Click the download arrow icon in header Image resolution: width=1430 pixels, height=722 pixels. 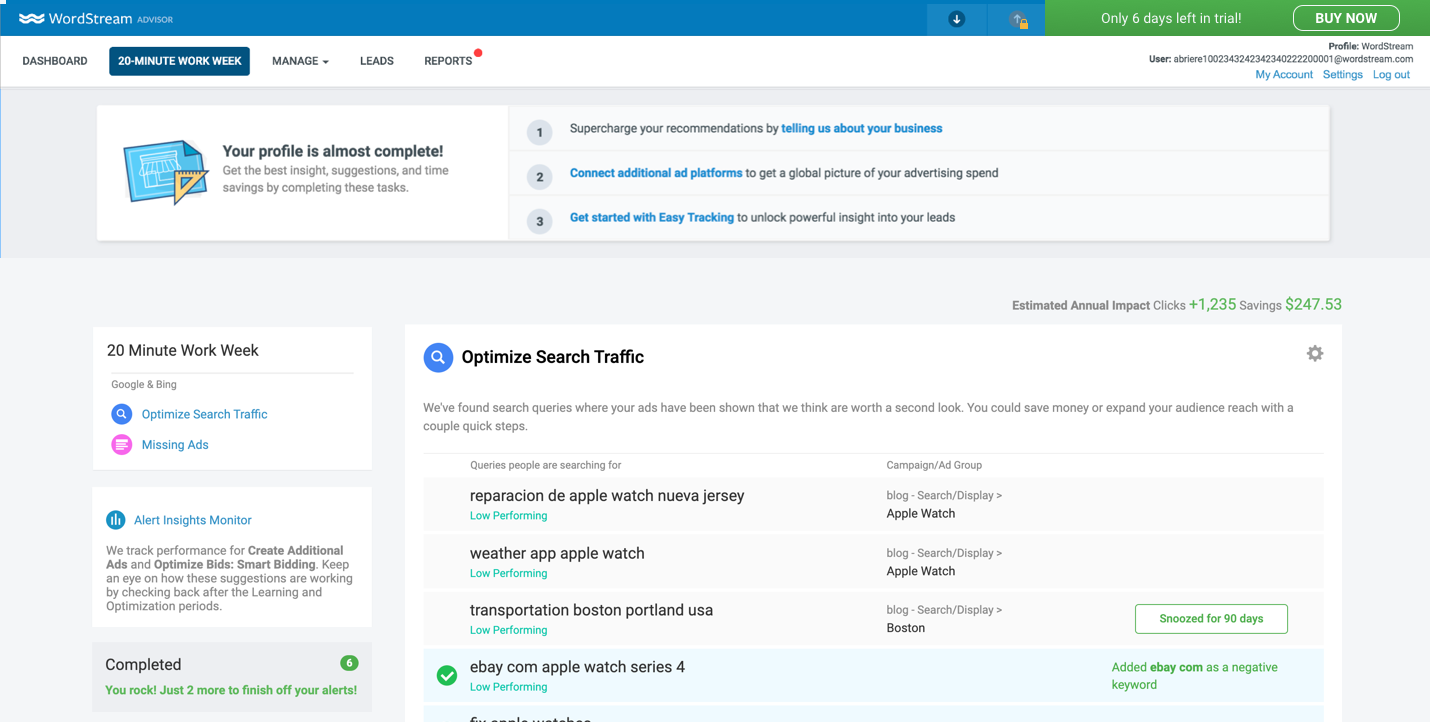tap(957, 19)
